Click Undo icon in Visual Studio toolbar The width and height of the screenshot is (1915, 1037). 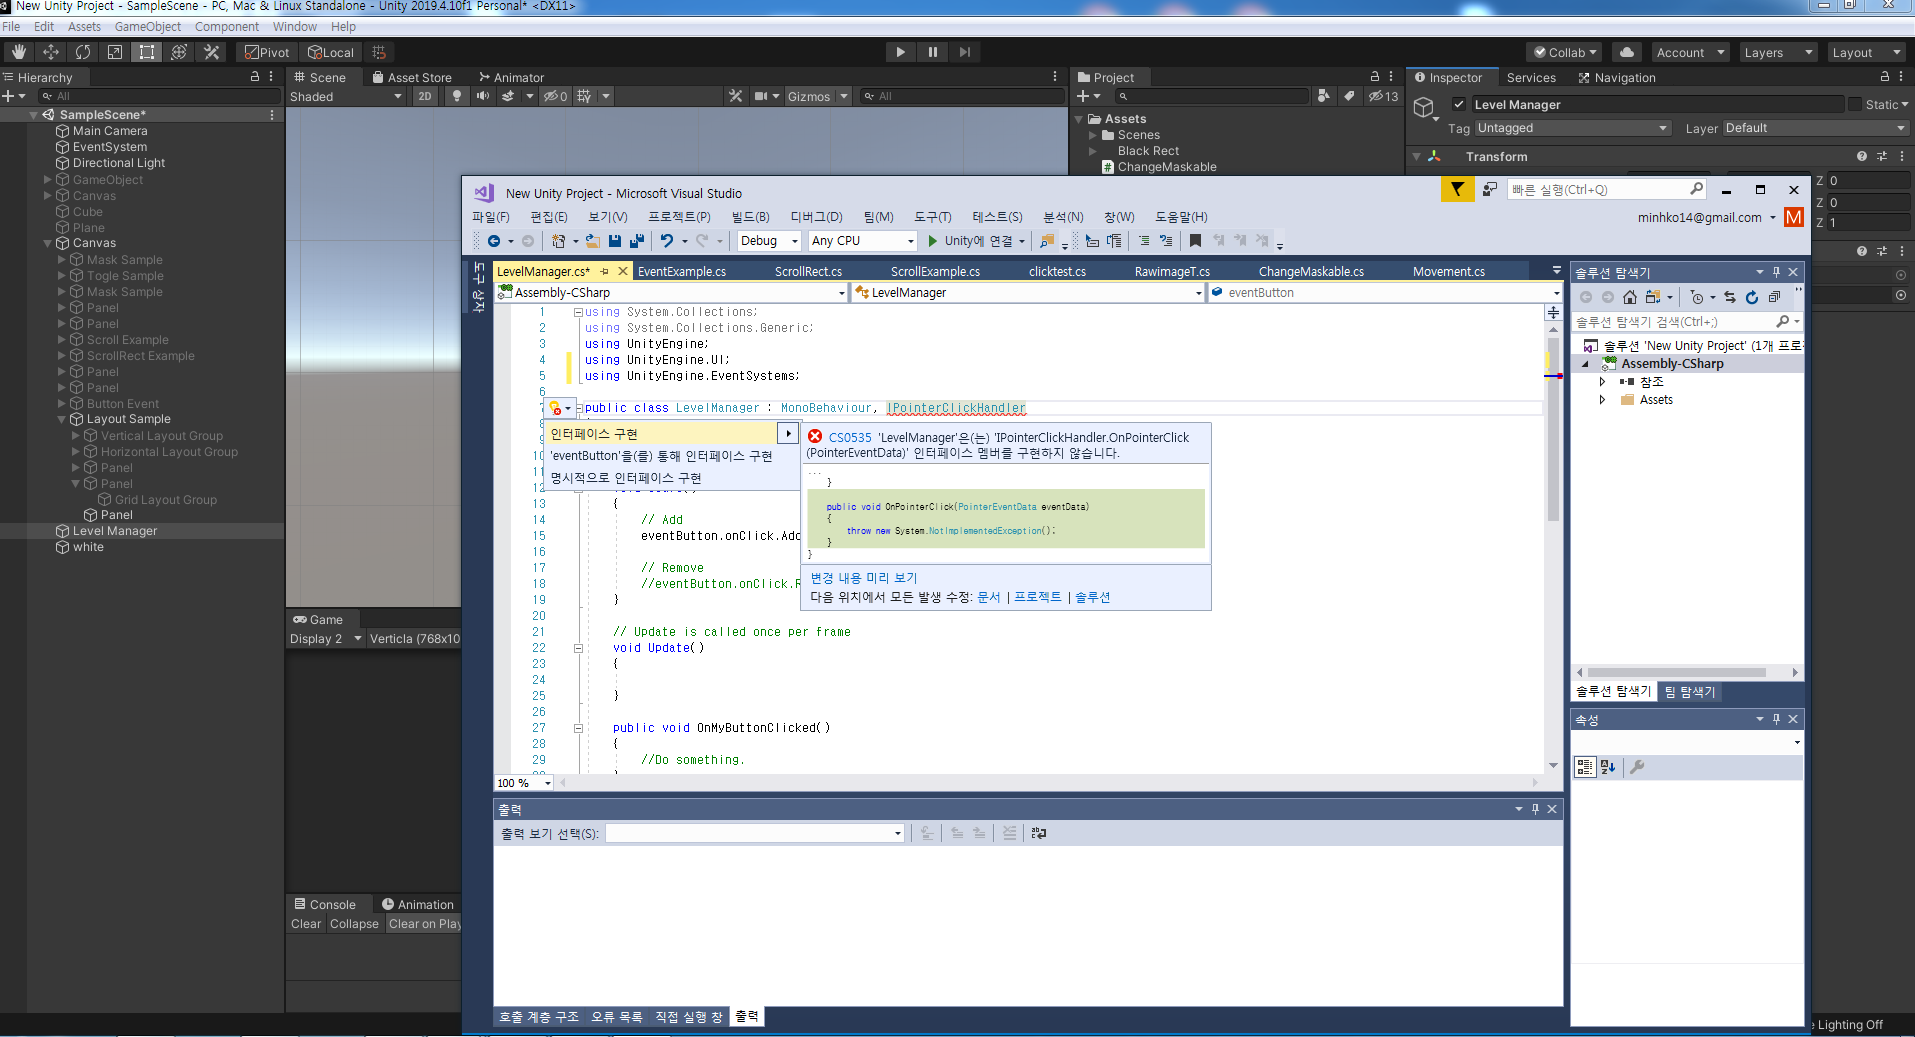(x=667, y=241)
